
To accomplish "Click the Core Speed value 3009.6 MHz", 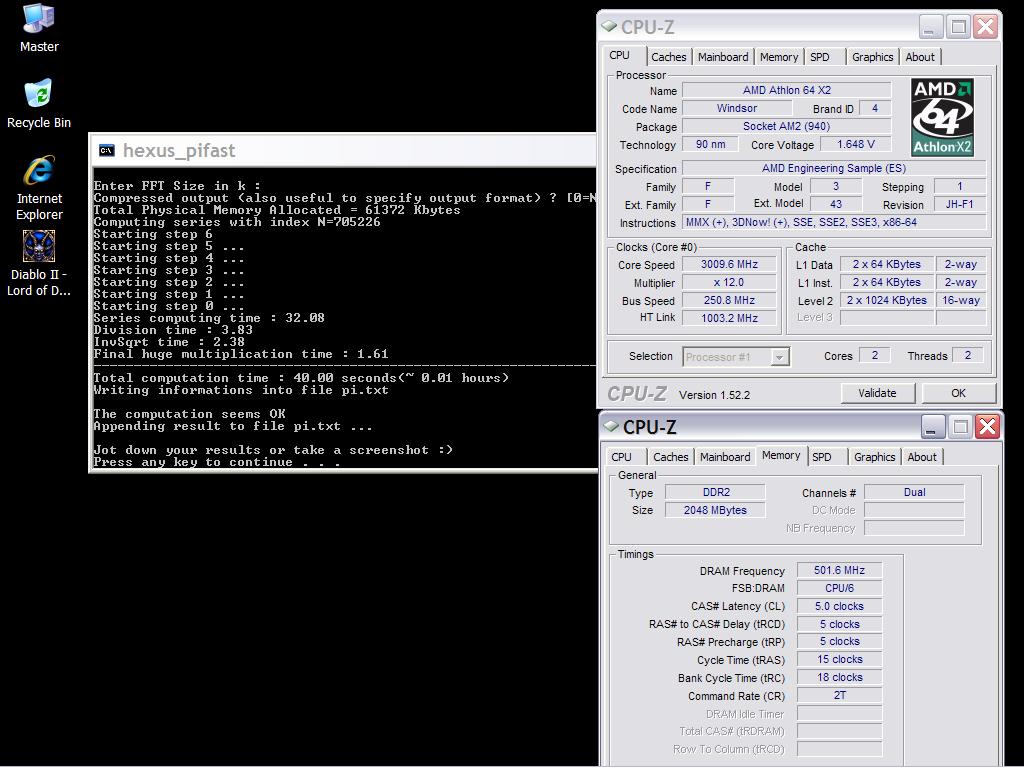I will click(x=729, y=264).
